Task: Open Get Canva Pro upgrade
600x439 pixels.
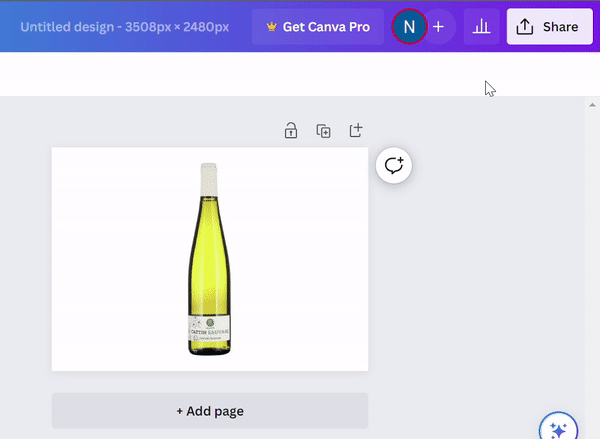Action: (318, 27)
